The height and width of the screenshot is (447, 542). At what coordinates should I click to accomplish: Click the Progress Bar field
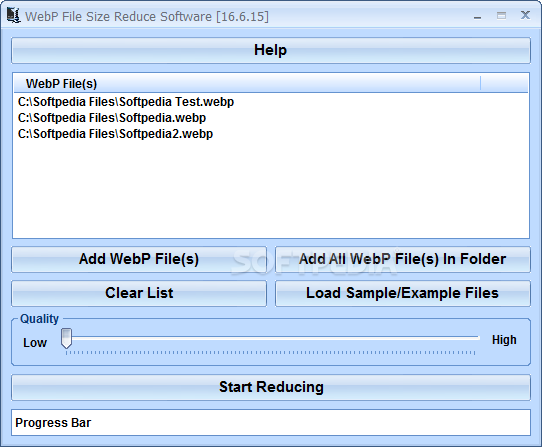point(271,422)
